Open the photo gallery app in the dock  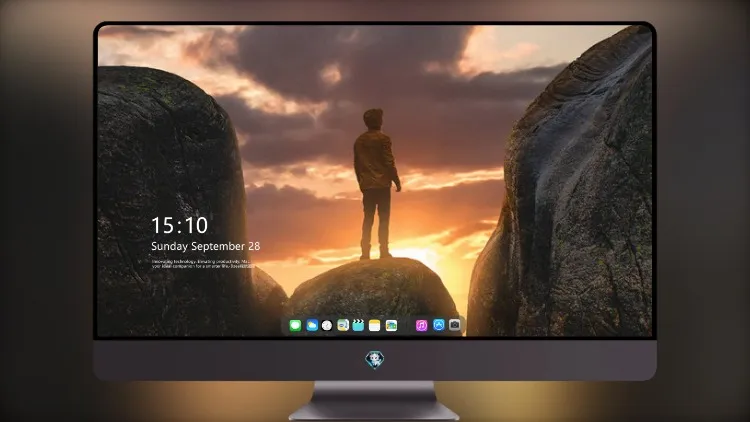point(391,325)
